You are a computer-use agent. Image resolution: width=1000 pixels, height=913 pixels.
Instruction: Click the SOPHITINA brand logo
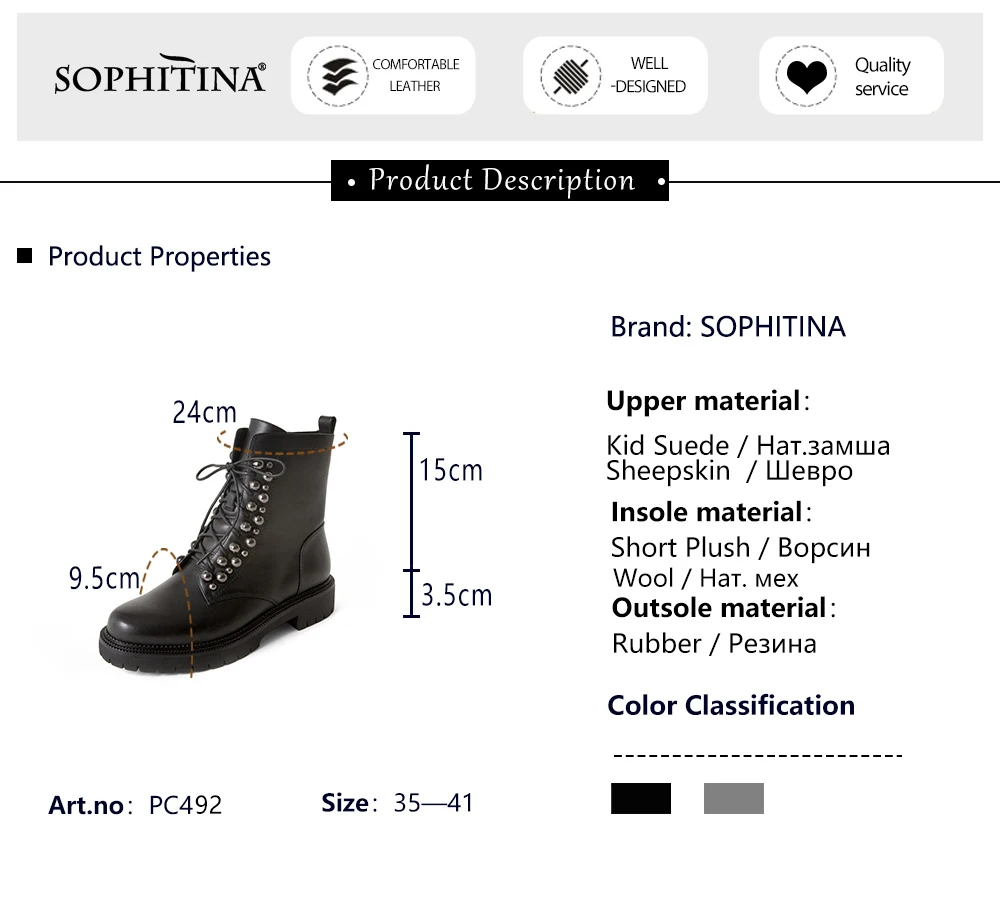pyautogui.click(x=160, y=76)
